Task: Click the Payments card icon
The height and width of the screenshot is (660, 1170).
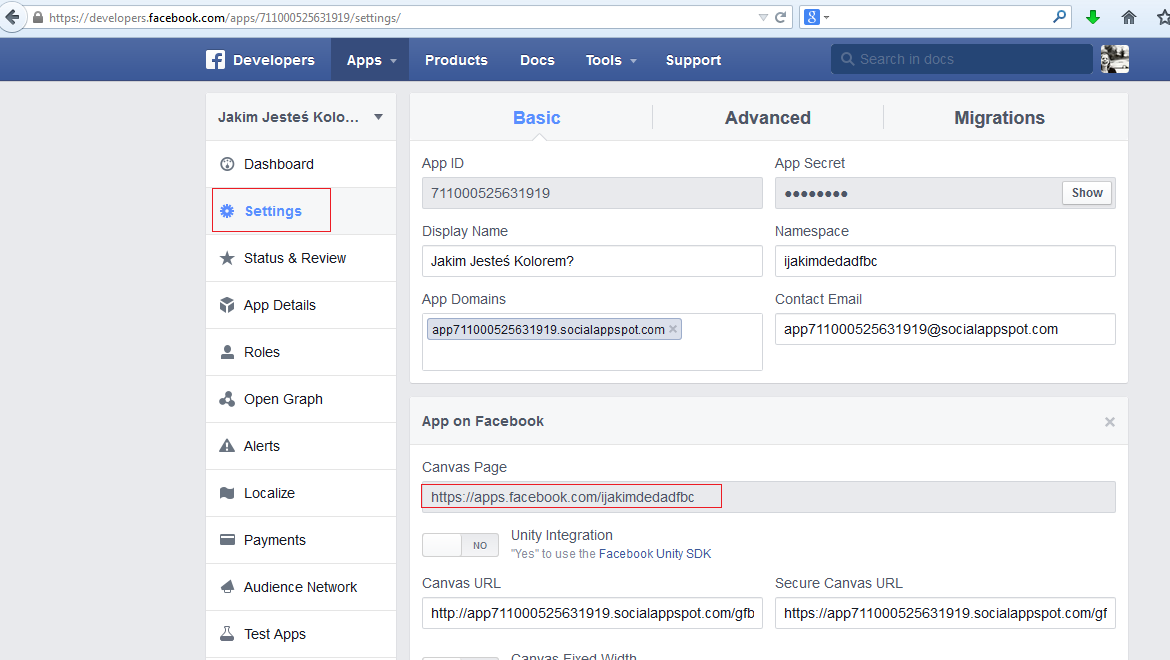Action: (x=228, y=540)
